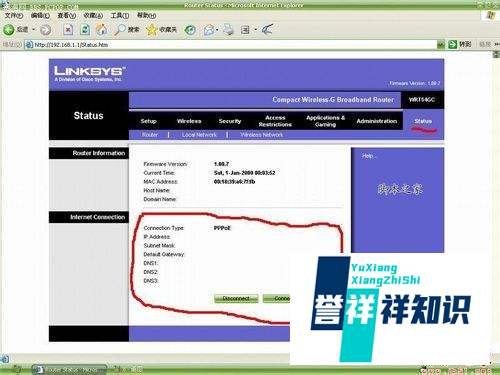Open the 帮助 (Help) menu
Screen dimensions: 500x375
(x=146, y=15)
